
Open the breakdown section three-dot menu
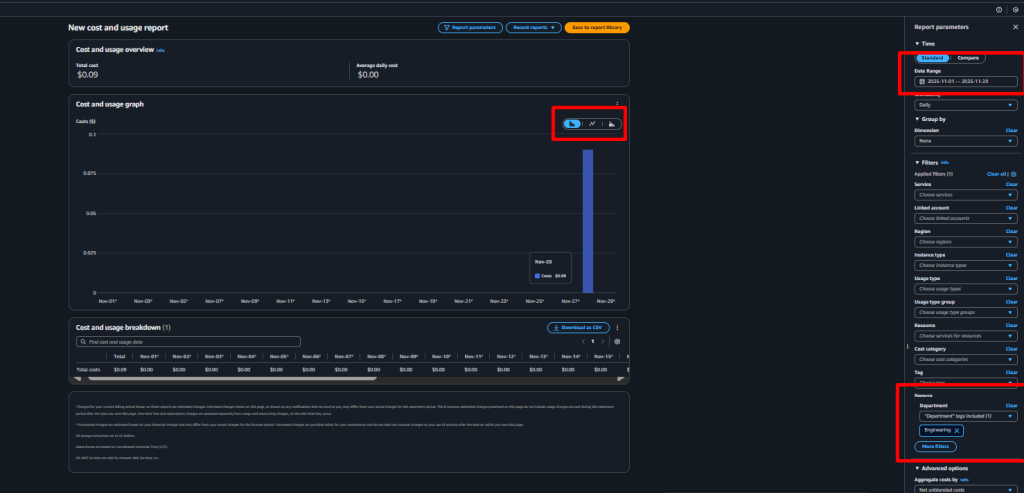coord(617,327)
